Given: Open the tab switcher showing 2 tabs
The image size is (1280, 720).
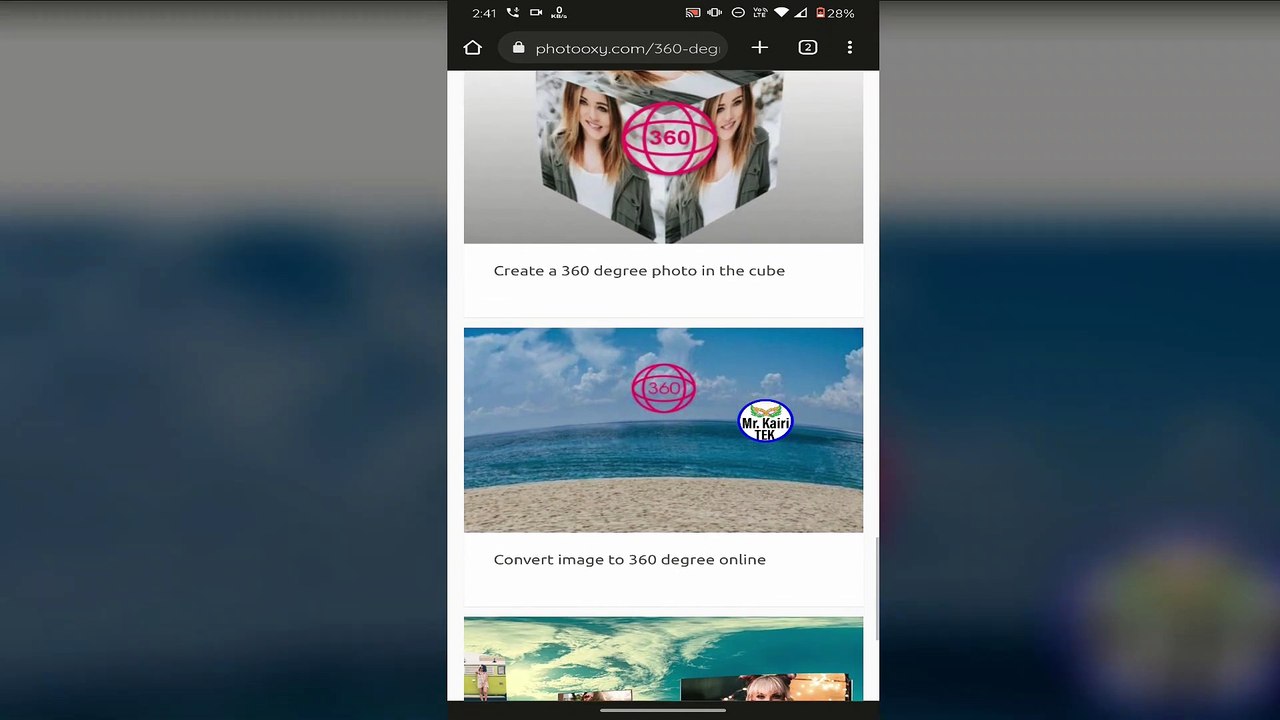Looking at the screenshot, I should pos(808,47).
